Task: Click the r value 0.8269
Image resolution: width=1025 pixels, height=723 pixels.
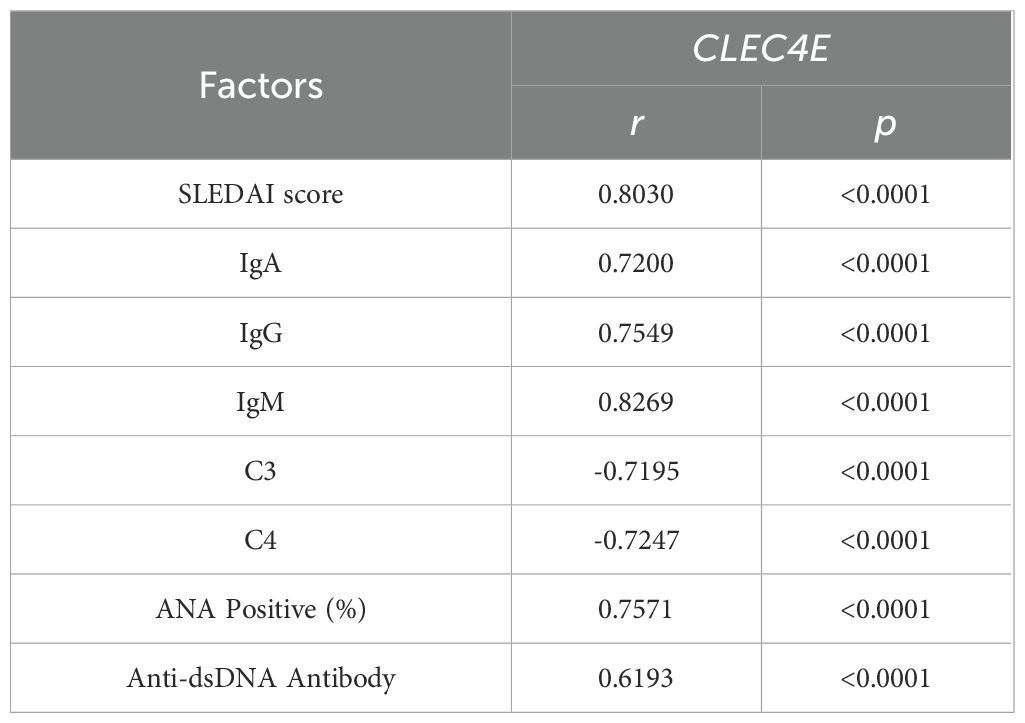Action: click(636, 402)
